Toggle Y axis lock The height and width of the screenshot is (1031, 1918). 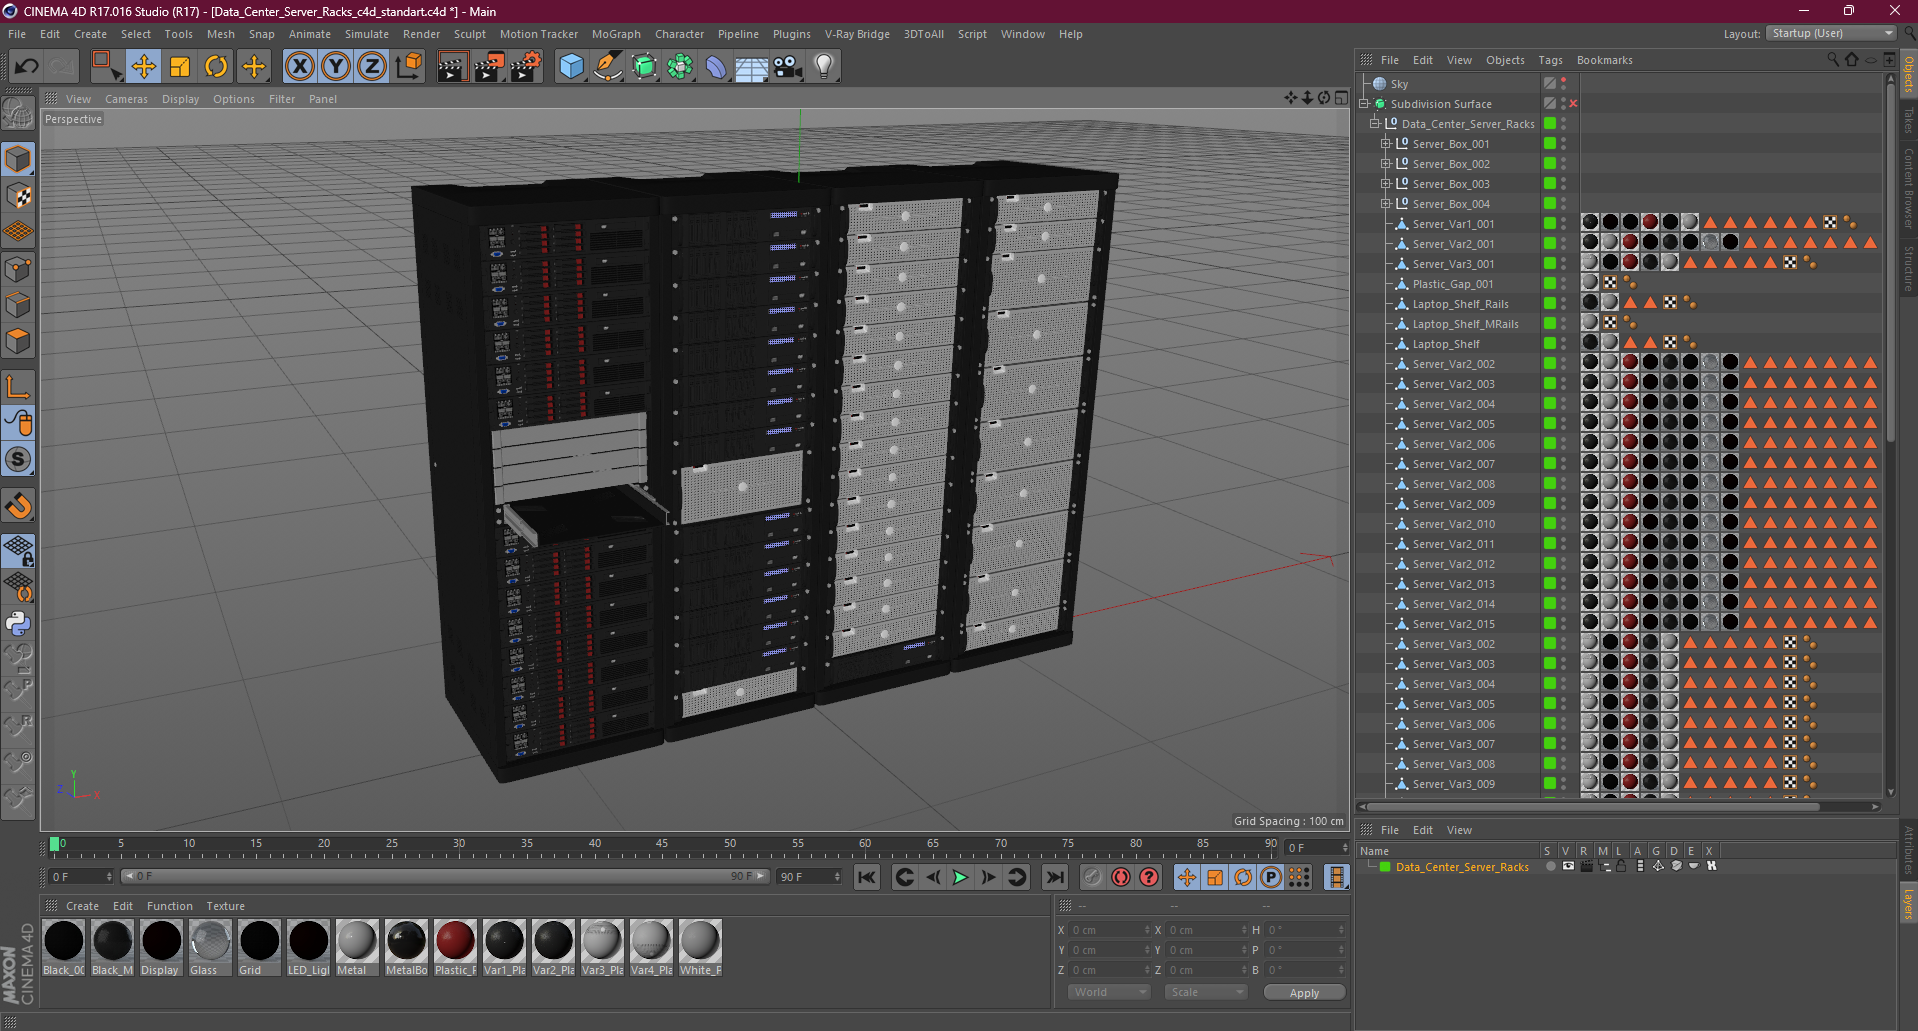pos(336,67)
